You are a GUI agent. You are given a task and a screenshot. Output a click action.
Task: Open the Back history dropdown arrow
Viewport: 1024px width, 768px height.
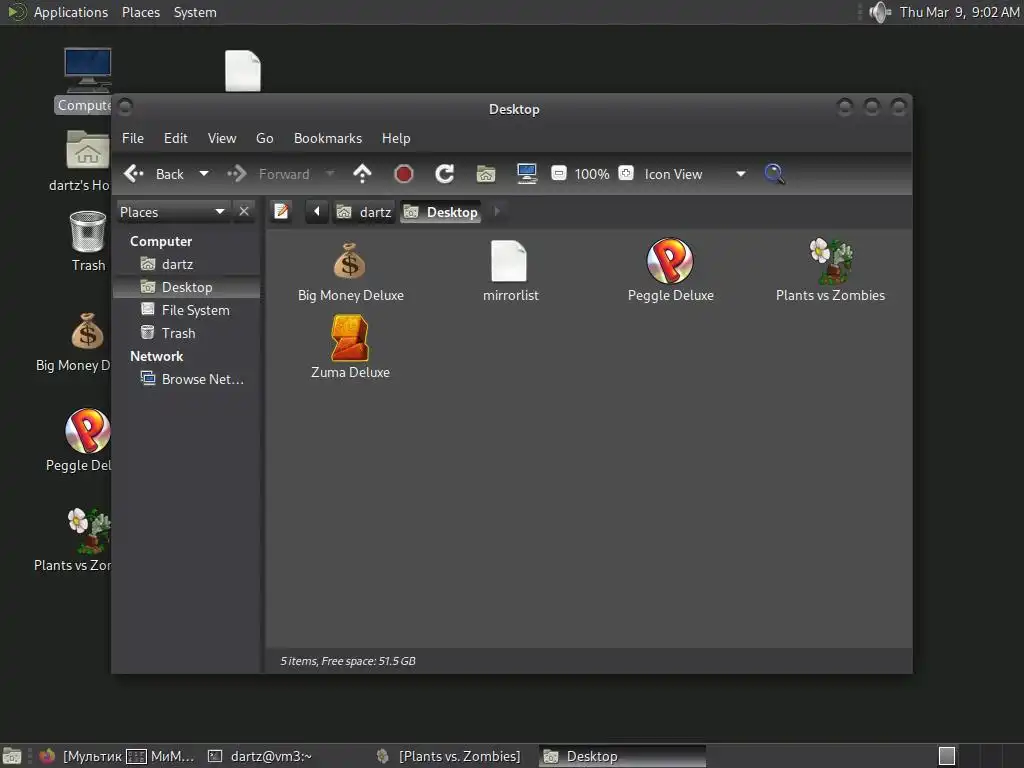tap(204, 174)
